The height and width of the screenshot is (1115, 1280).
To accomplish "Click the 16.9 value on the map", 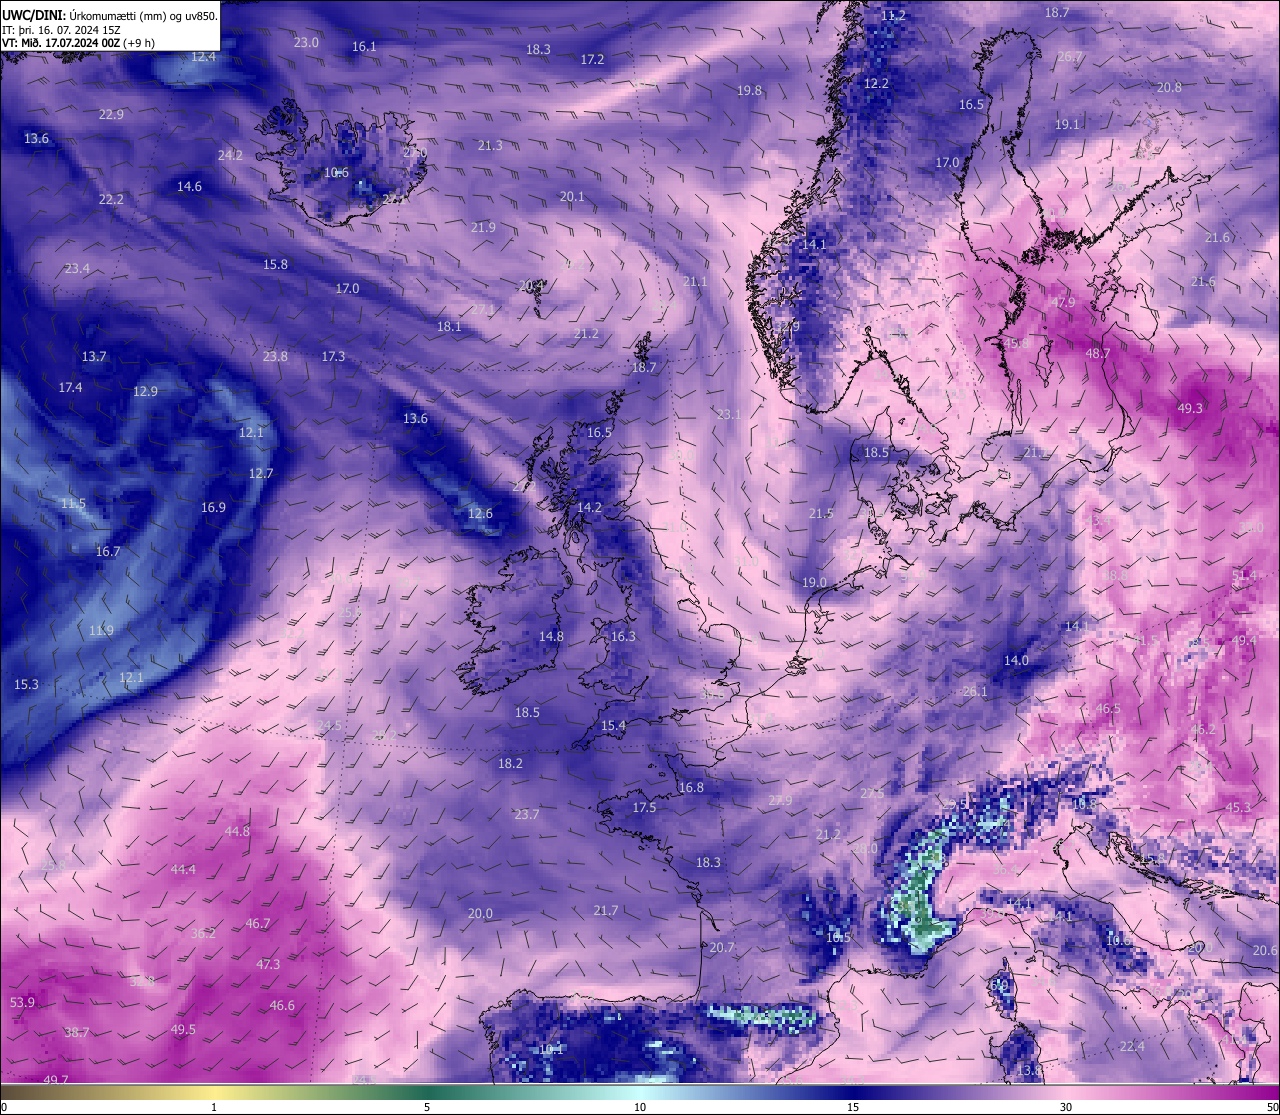I will pos(213,507).
